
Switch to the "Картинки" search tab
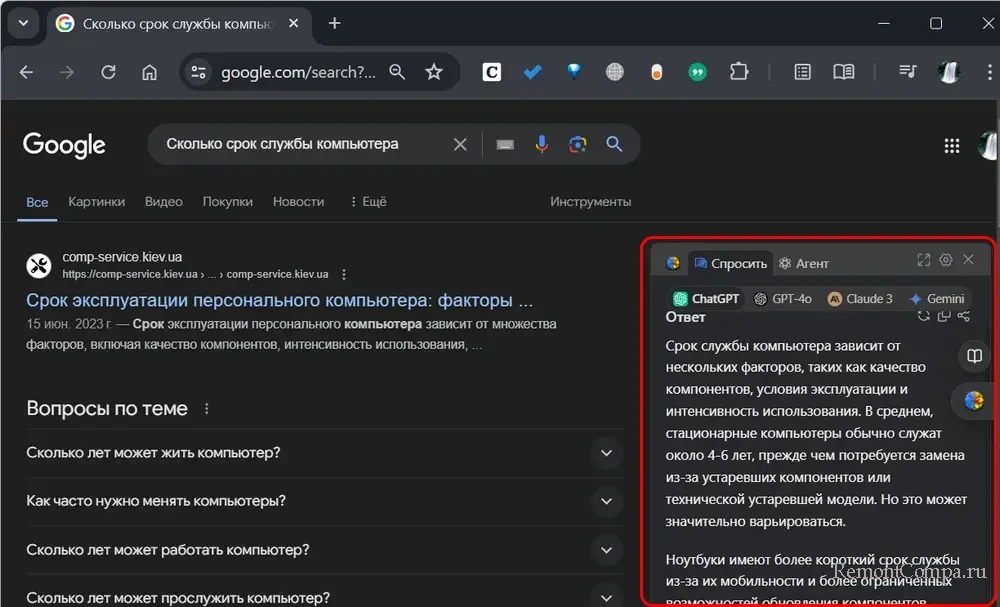[97, 201]
